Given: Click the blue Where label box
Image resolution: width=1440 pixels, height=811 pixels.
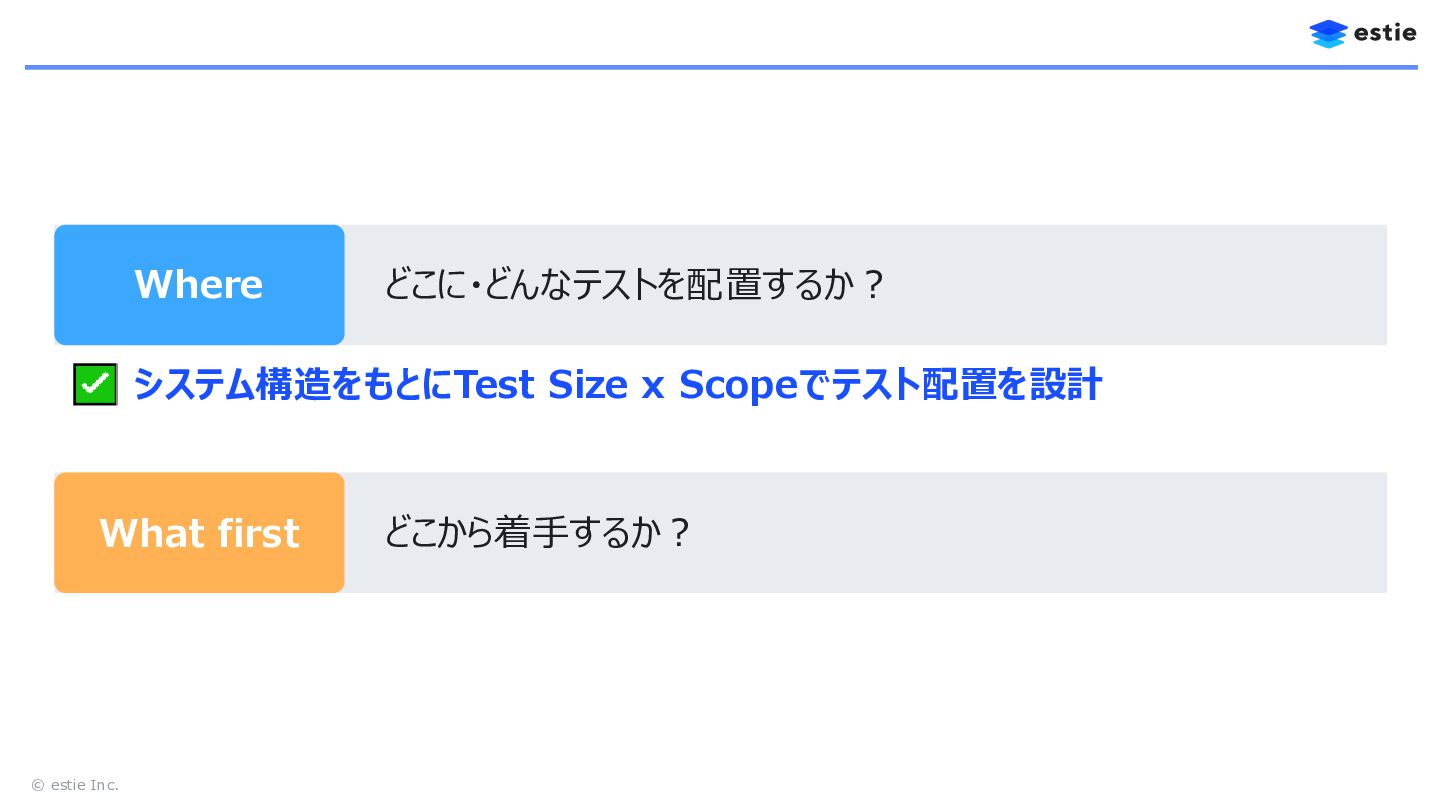Looking at the screenshot, I should 199,285.
